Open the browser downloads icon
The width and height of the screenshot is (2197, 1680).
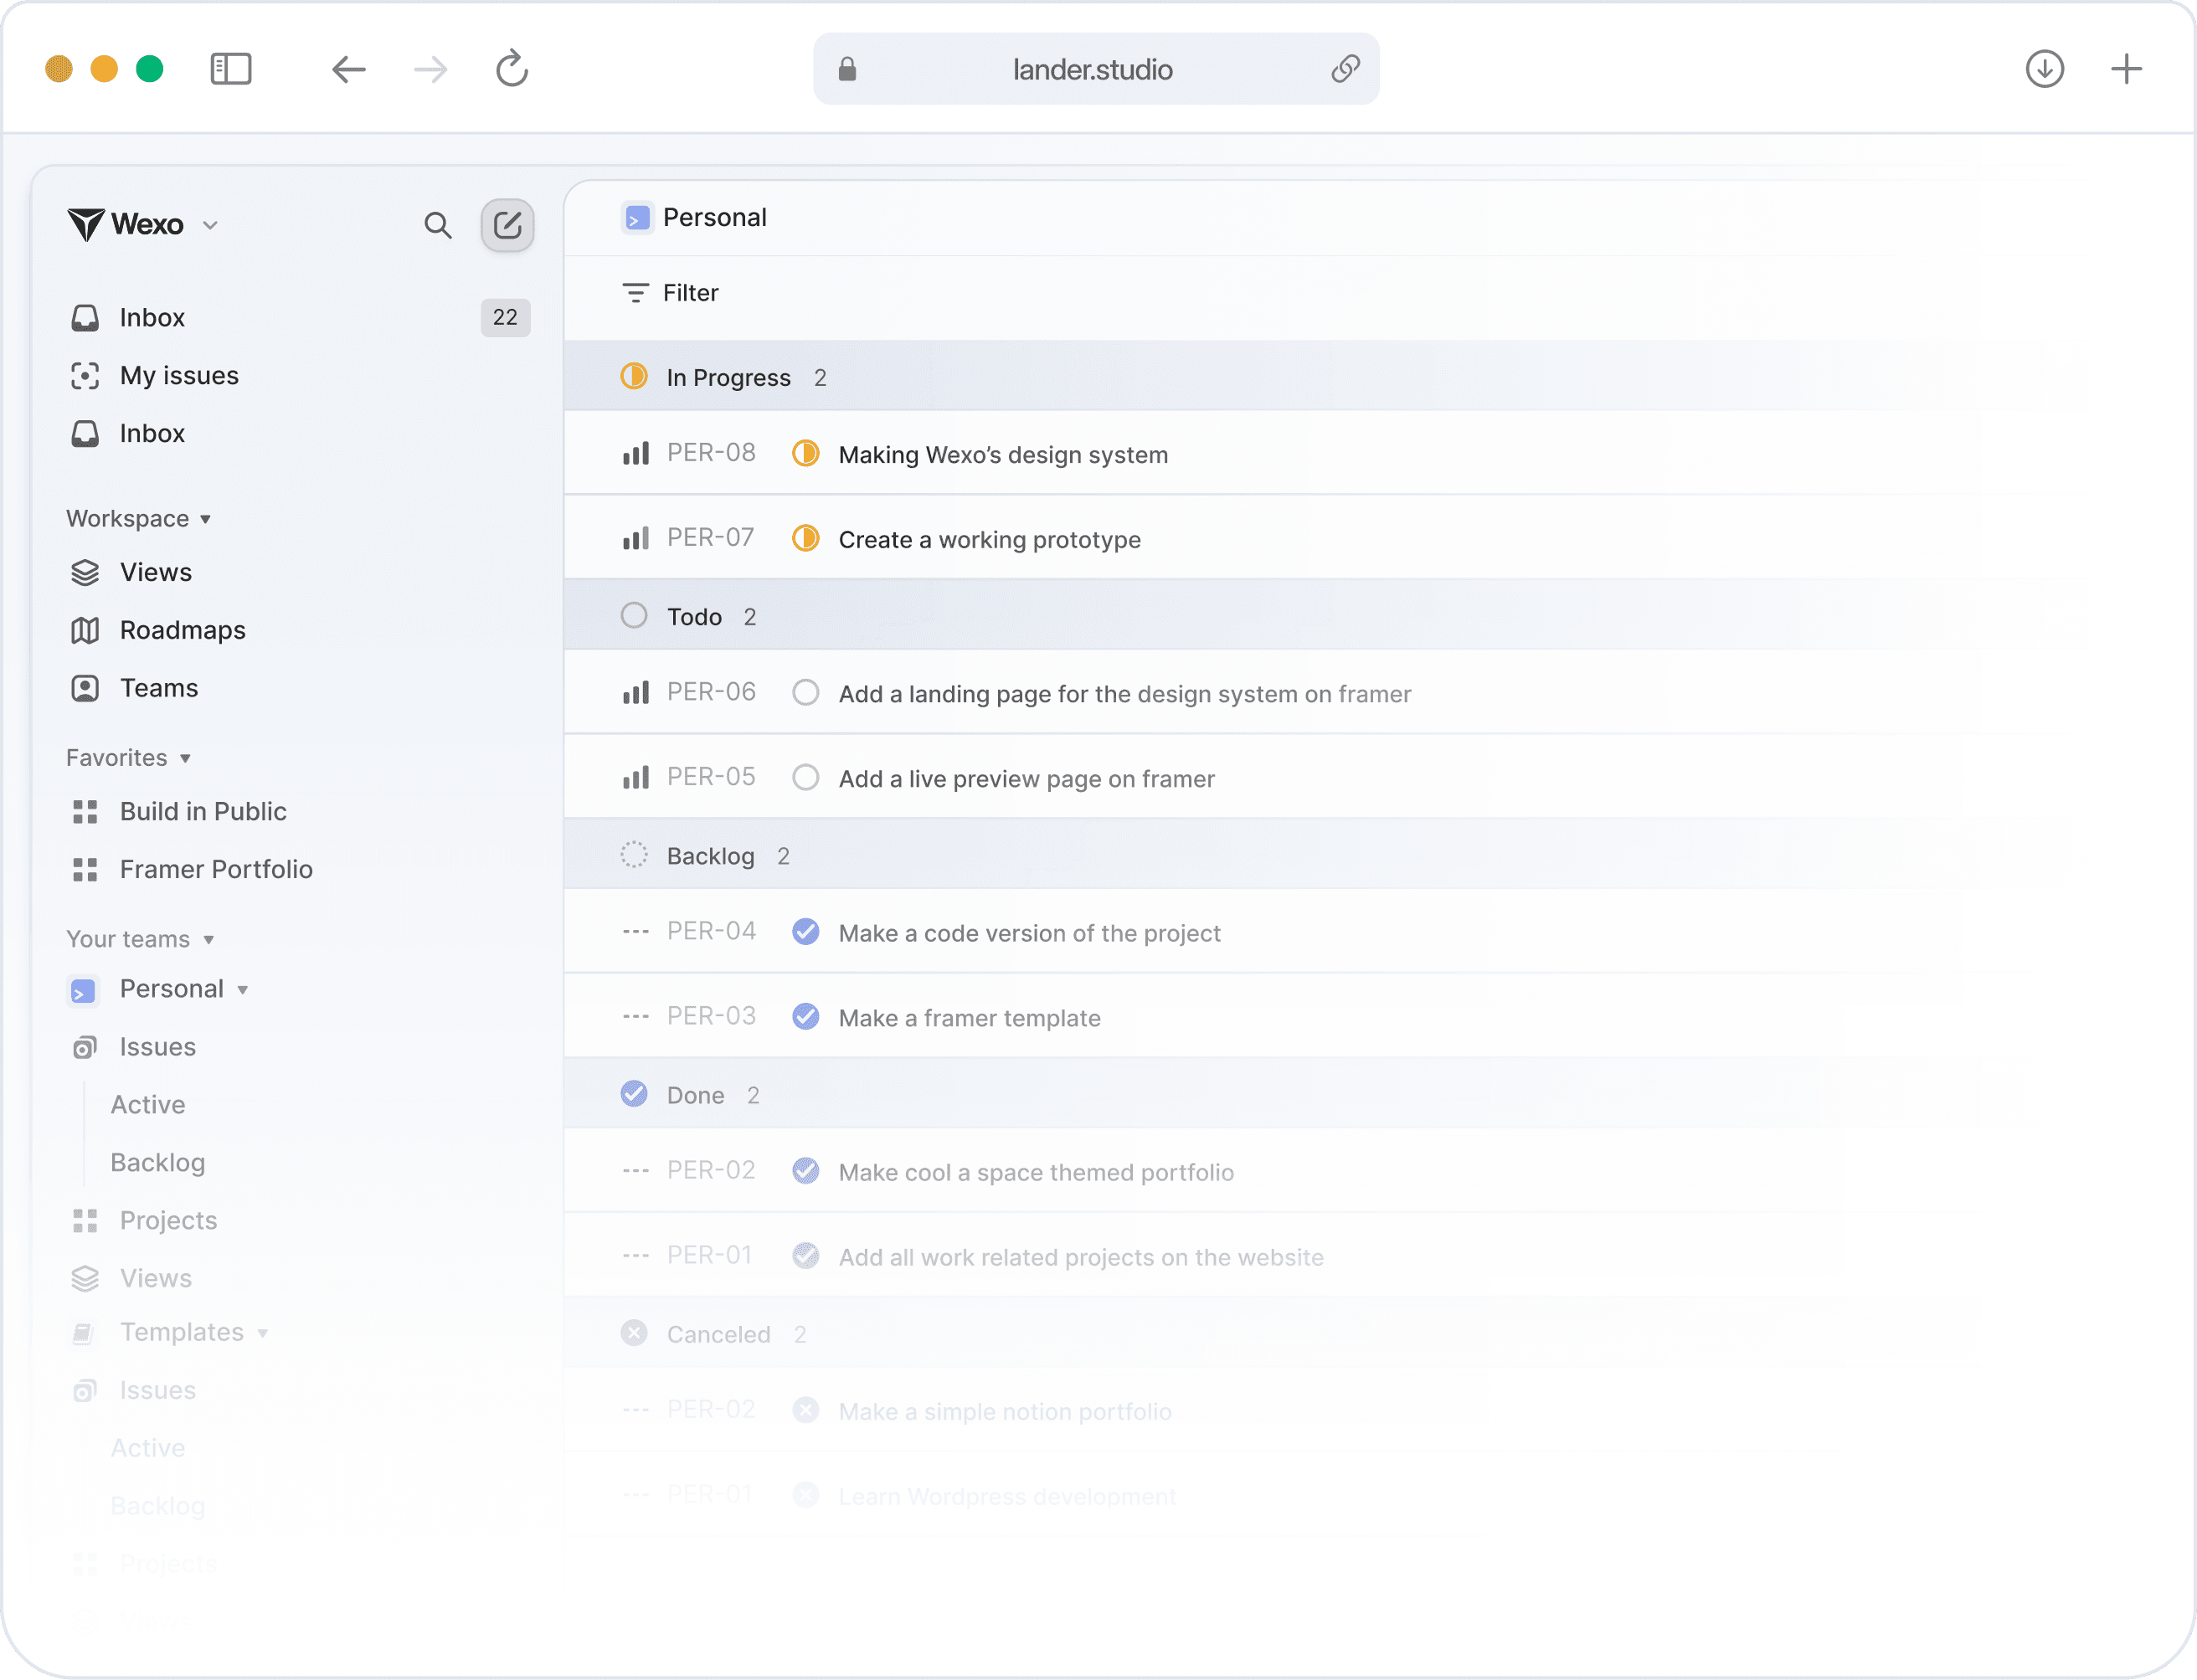(2044, 69)
